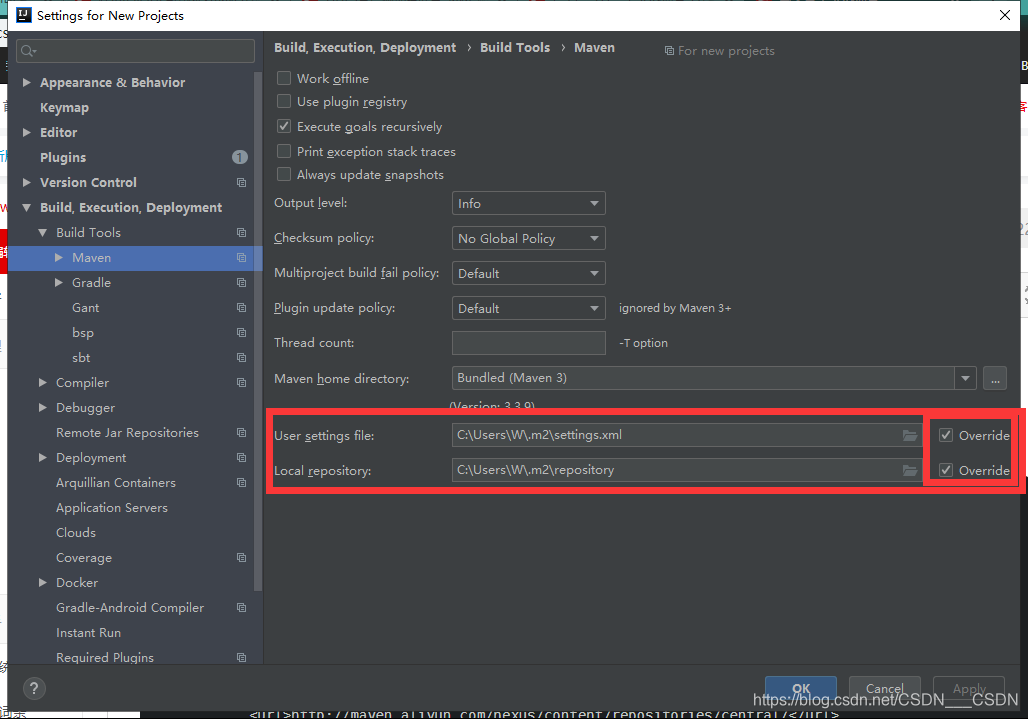The width and height of the screenshot is (1028, 719).
Task: Expand the Editor tree node
Action: [x=27, y=132]
